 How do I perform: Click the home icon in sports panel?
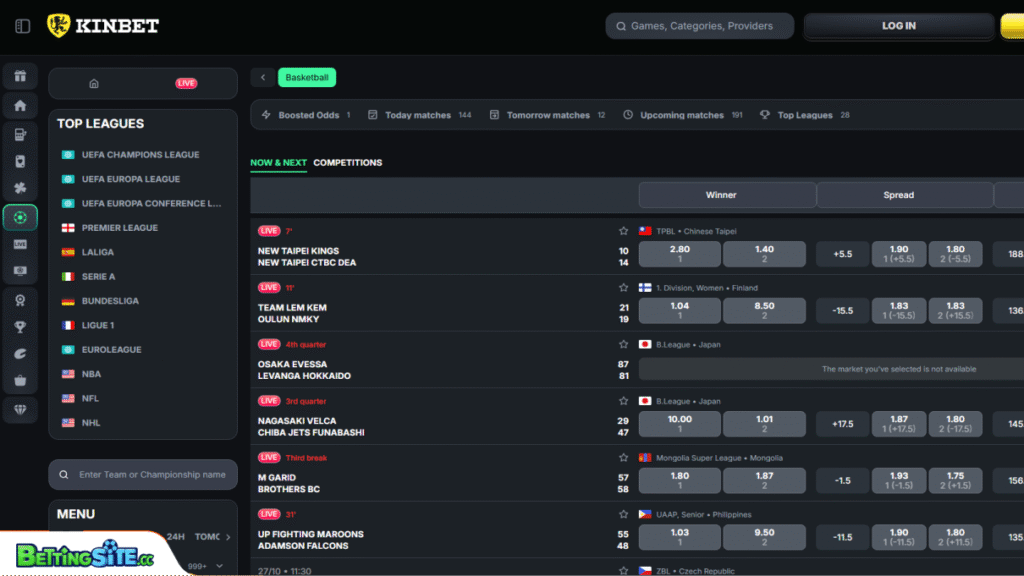(x=94, y=84)
